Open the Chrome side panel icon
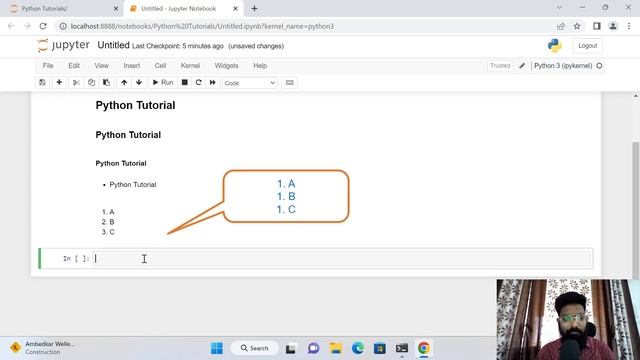Viewport: 640px width, 360px height. coord(597,26)
